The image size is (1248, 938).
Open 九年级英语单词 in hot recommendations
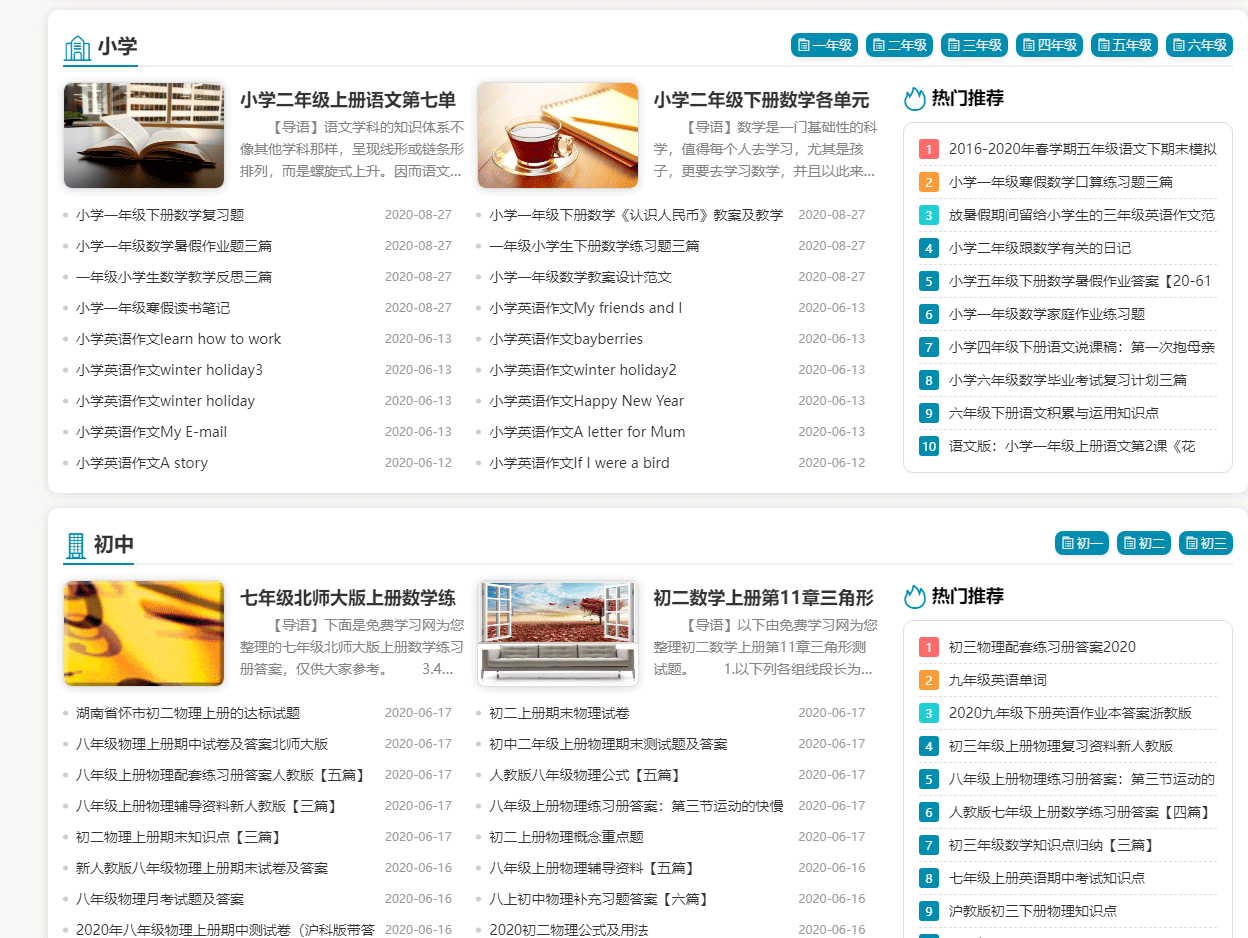click(1000, 679)
